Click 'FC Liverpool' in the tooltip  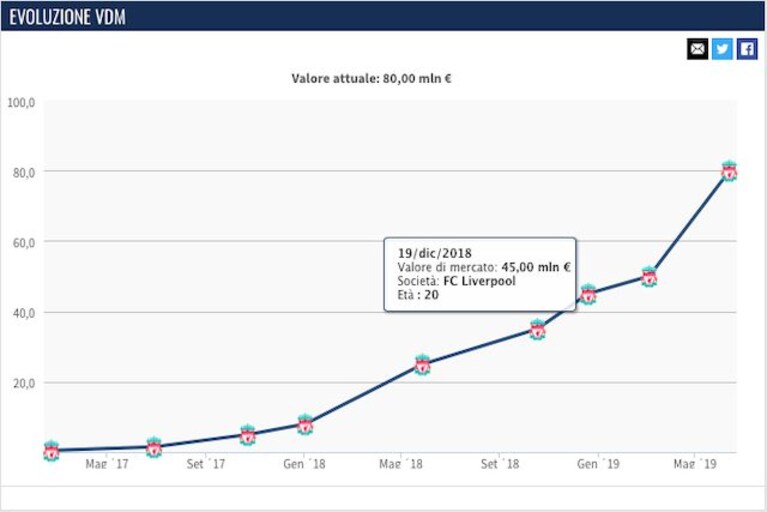479,281
